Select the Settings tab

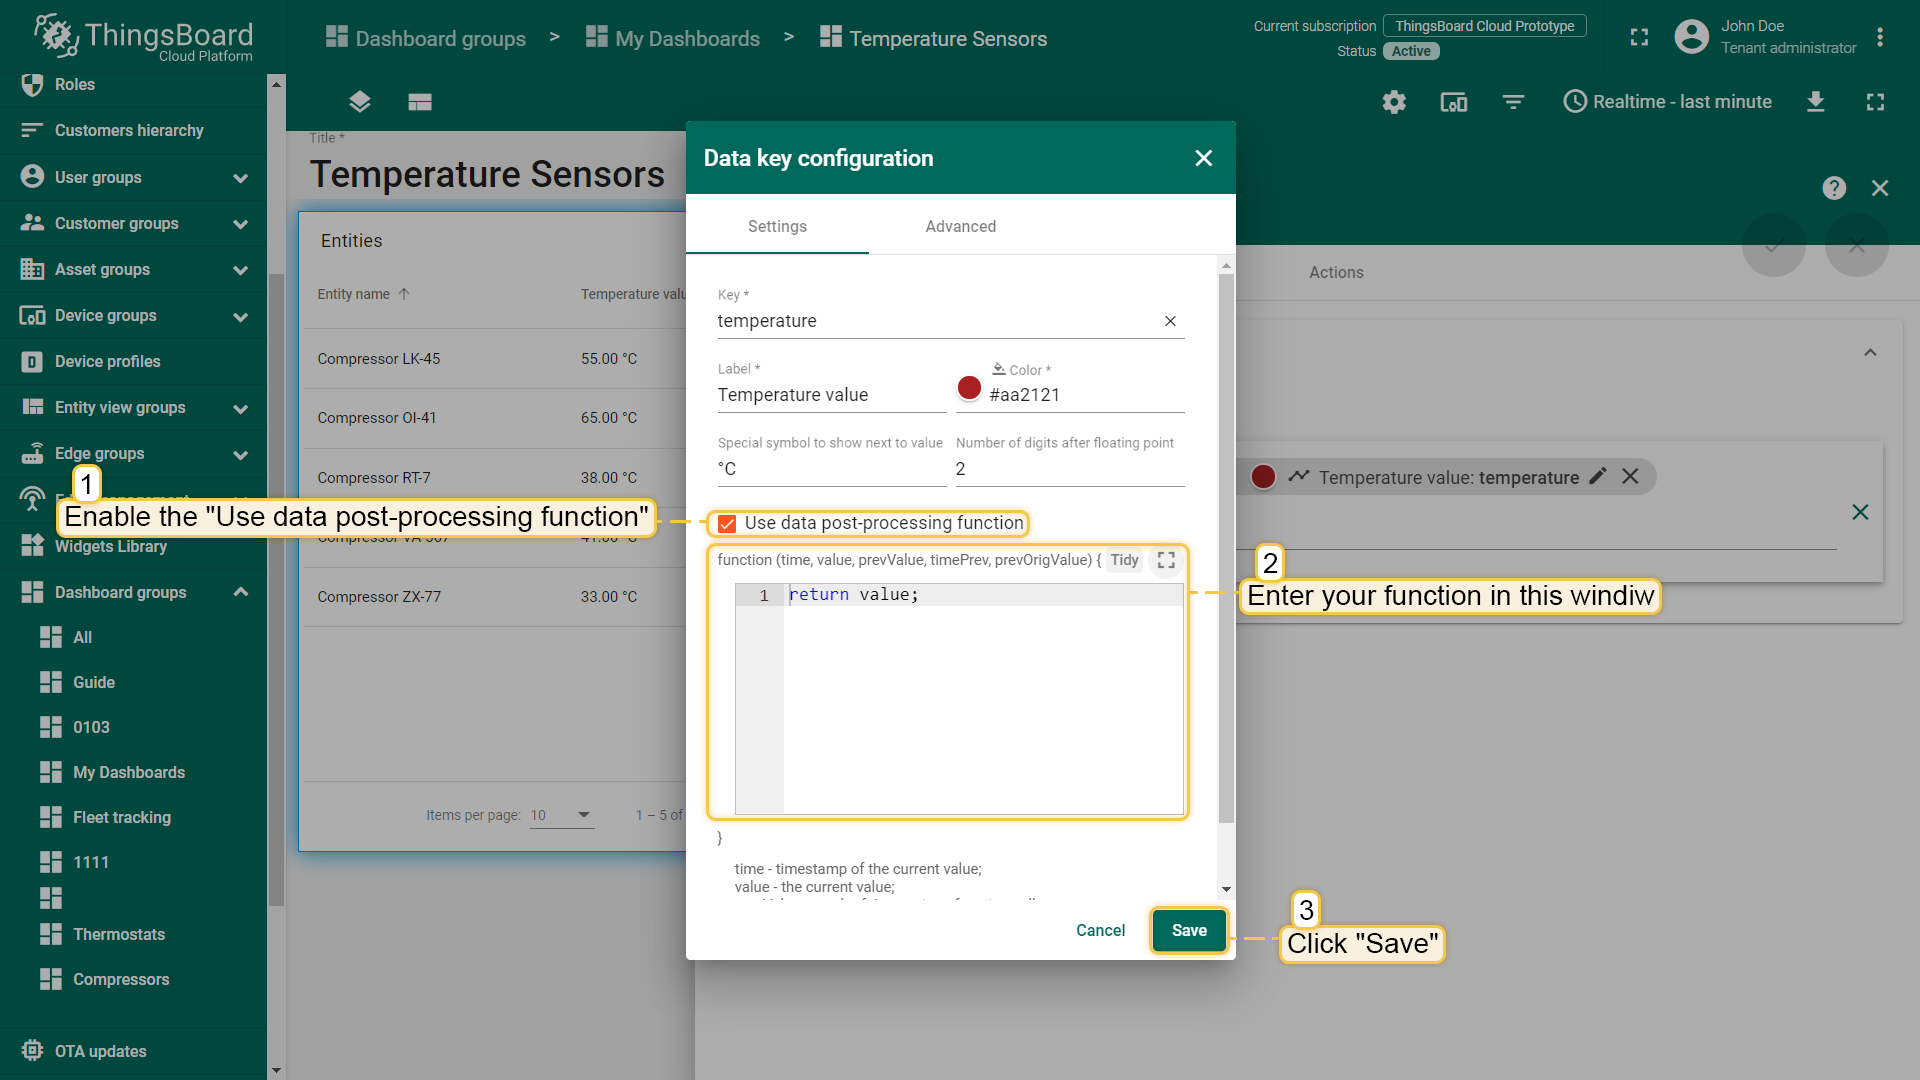[x=777, y=226]
